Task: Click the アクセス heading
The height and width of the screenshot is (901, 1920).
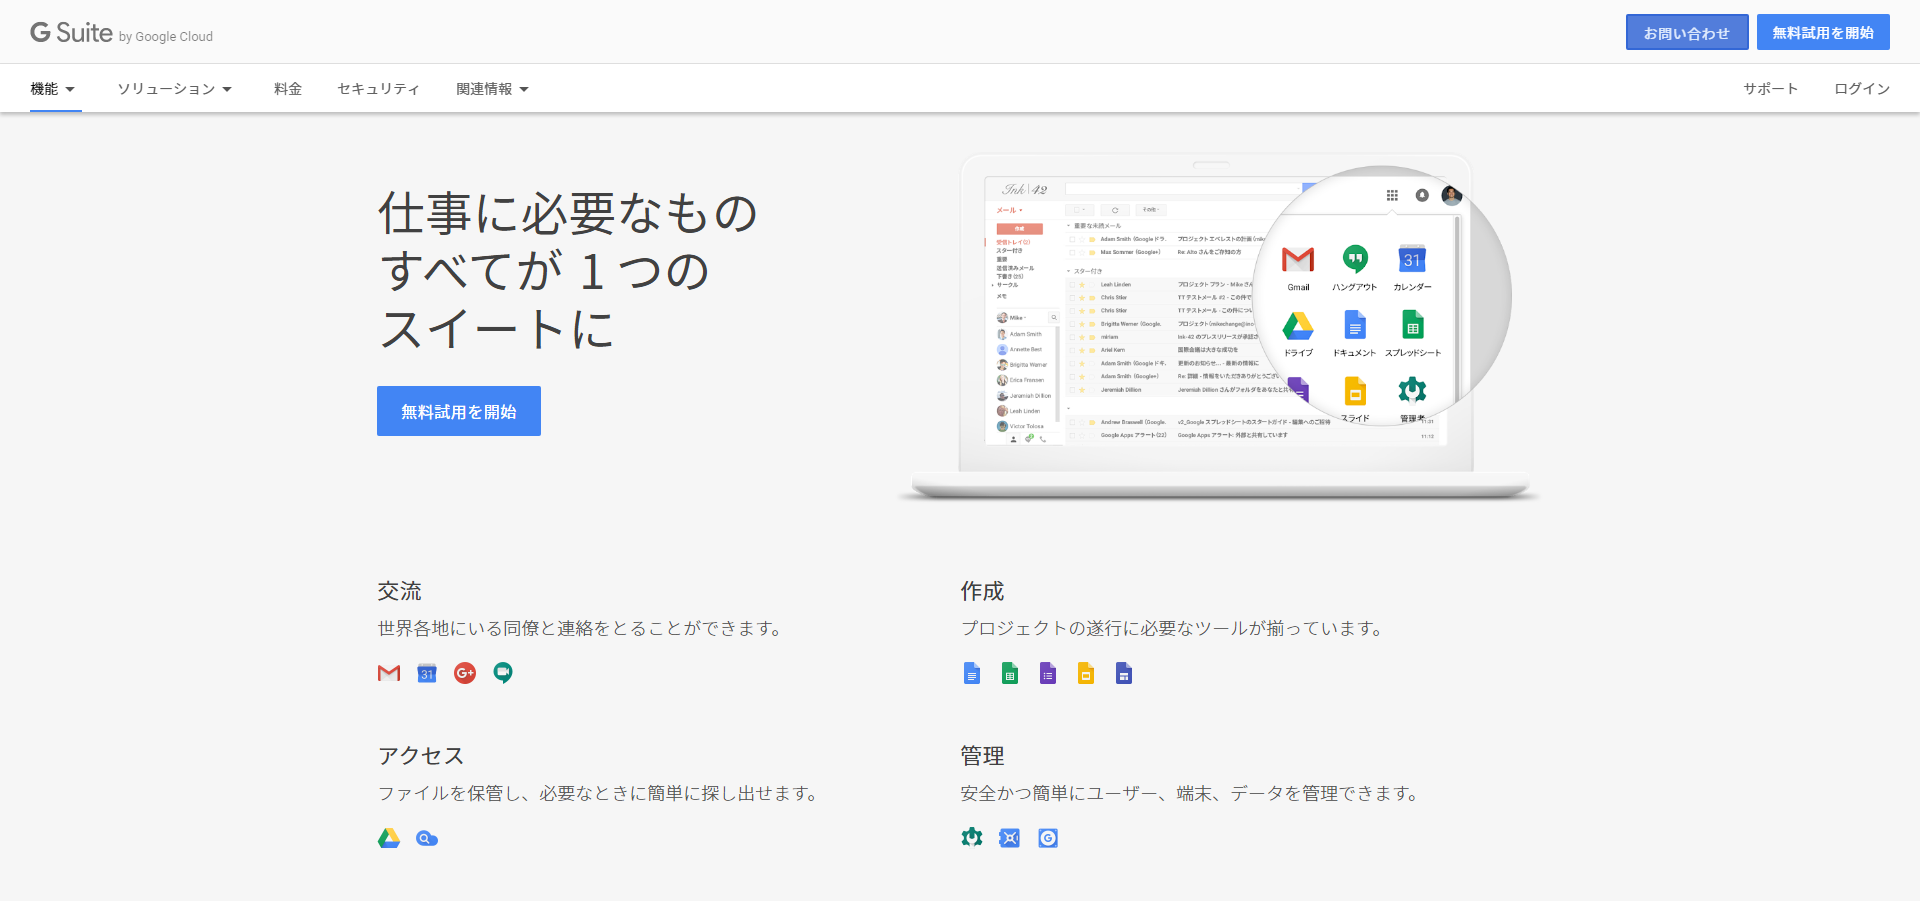Action: 421,756
